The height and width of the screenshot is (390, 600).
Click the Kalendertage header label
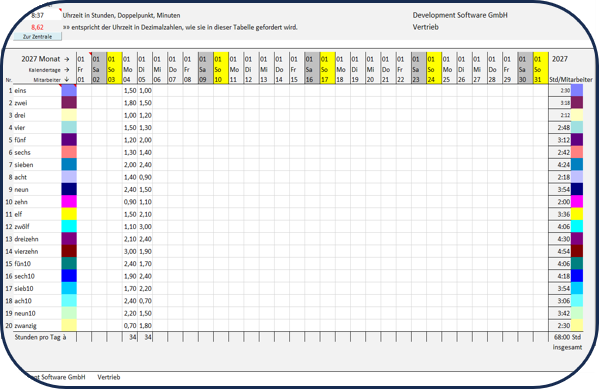44,70
